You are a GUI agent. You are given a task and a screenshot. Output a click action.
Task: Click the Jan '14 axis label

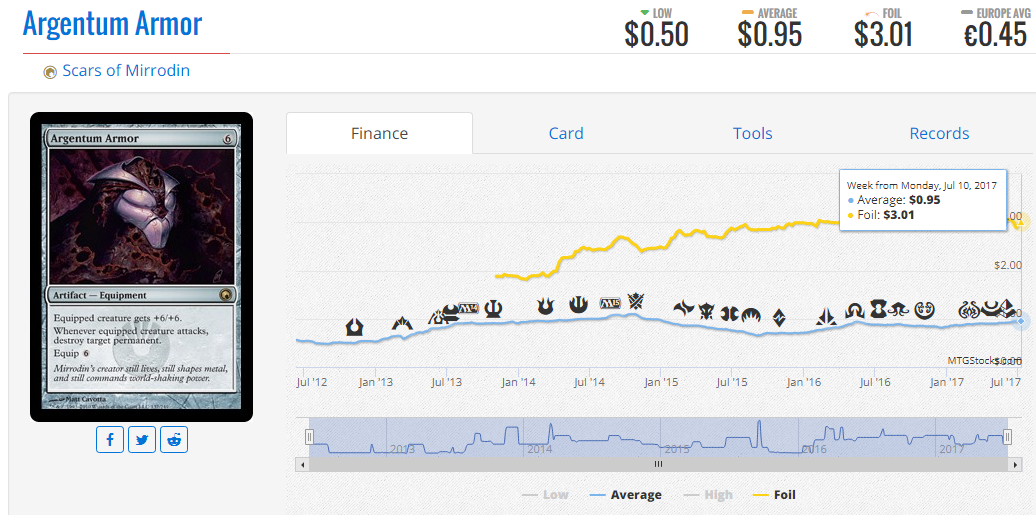click(x=518, y=382)
